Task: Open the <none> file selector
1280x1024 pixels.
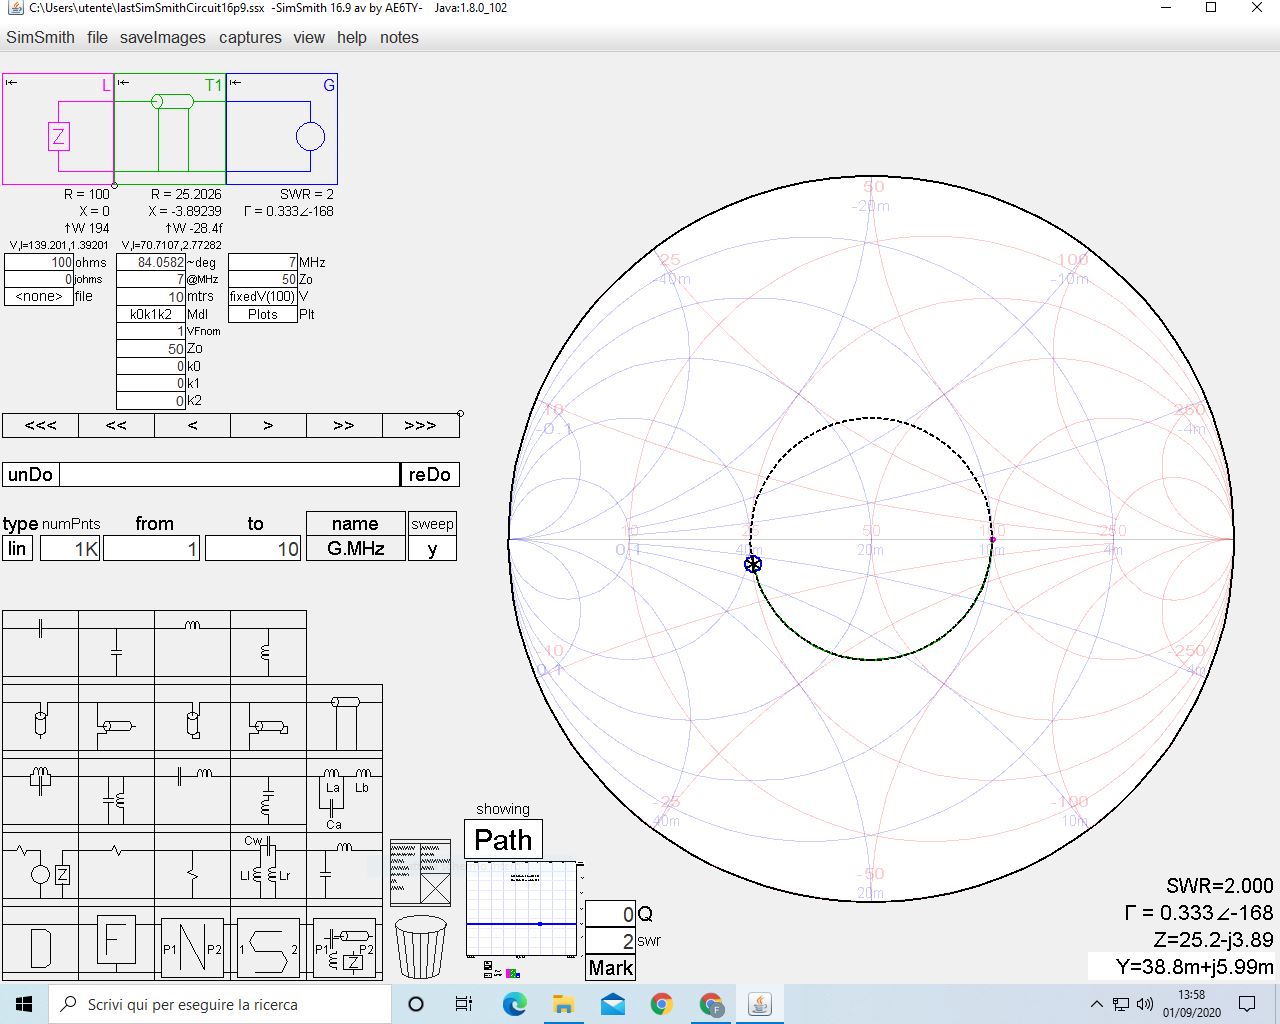Action: (39, 296)
